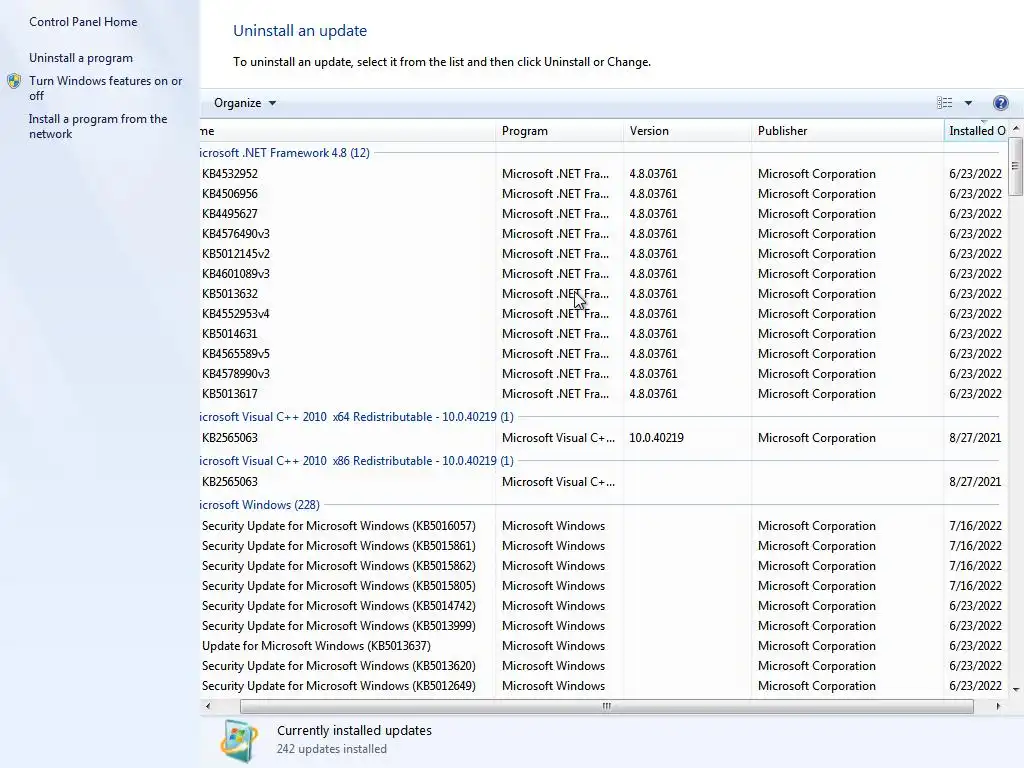Screen dimensions: 1024x768
Task: Open Turn Windows features on or off
Action: (x=106, y=88)
